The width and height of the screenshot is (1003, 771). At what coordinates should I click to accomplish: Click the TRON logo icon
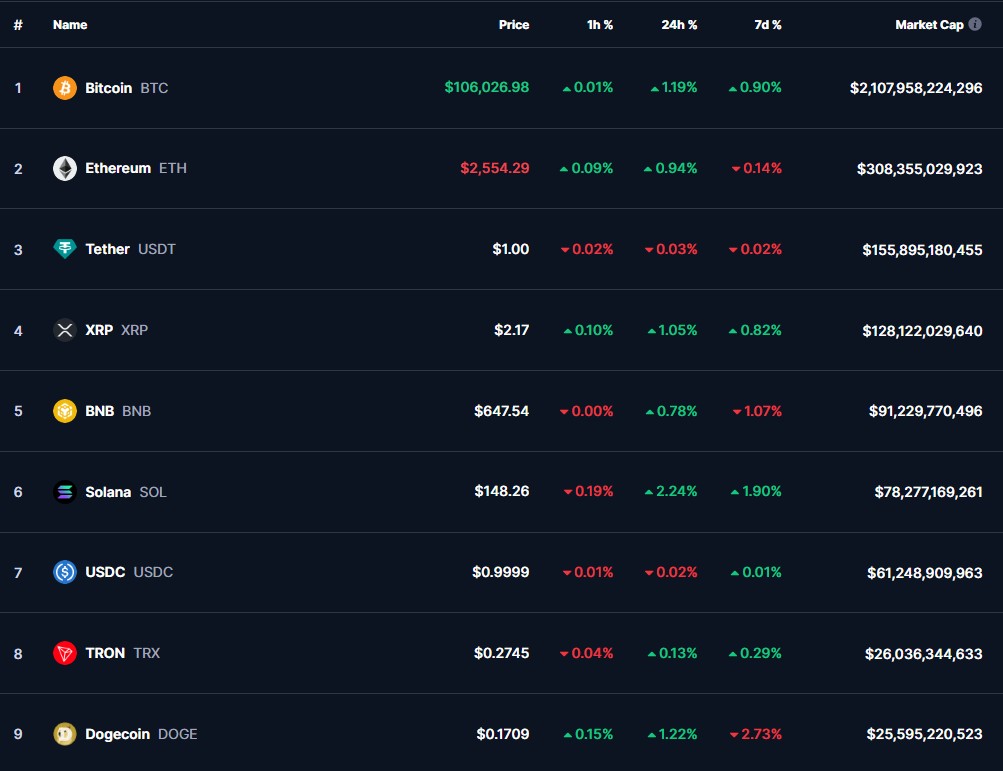pyautogui.click(x=65, y=653)
